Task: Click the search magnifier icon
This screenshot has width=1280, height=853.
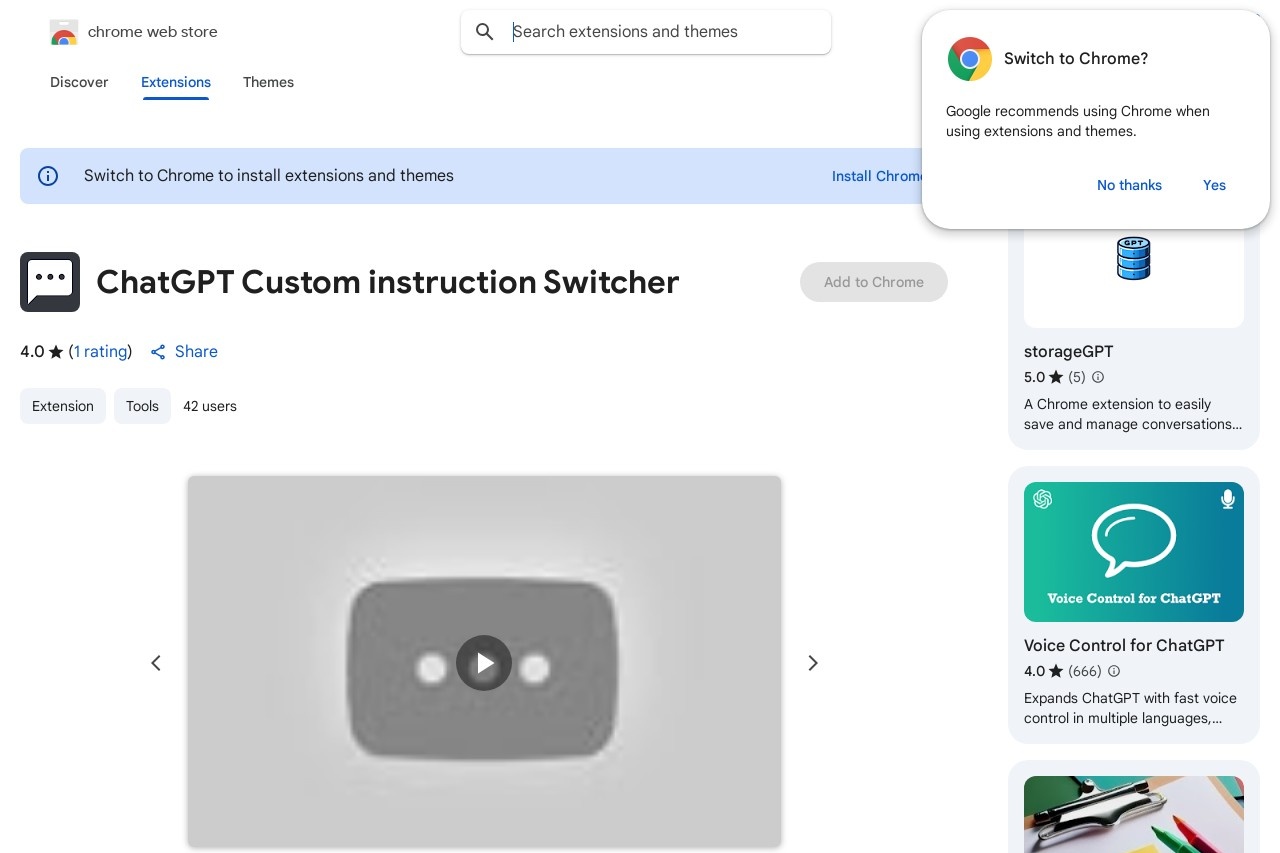Action: click(x=485, y=32)
